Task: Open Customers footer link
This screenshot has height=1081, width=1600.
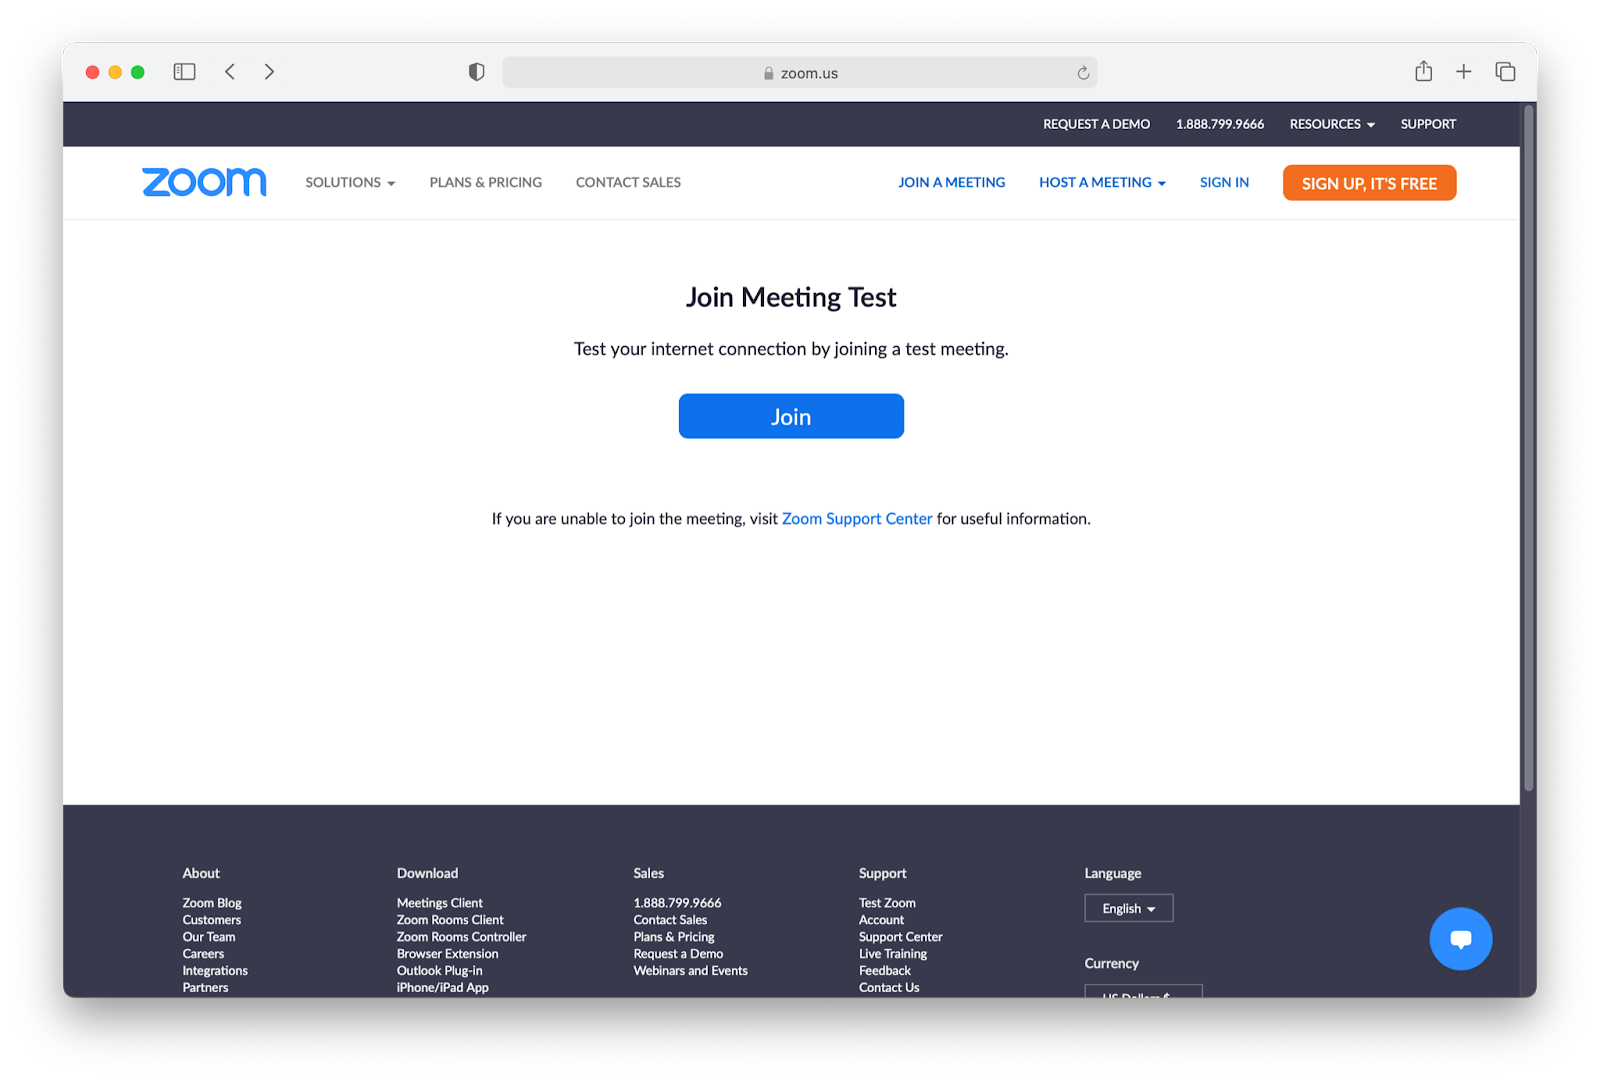Action: coord(211,920)
